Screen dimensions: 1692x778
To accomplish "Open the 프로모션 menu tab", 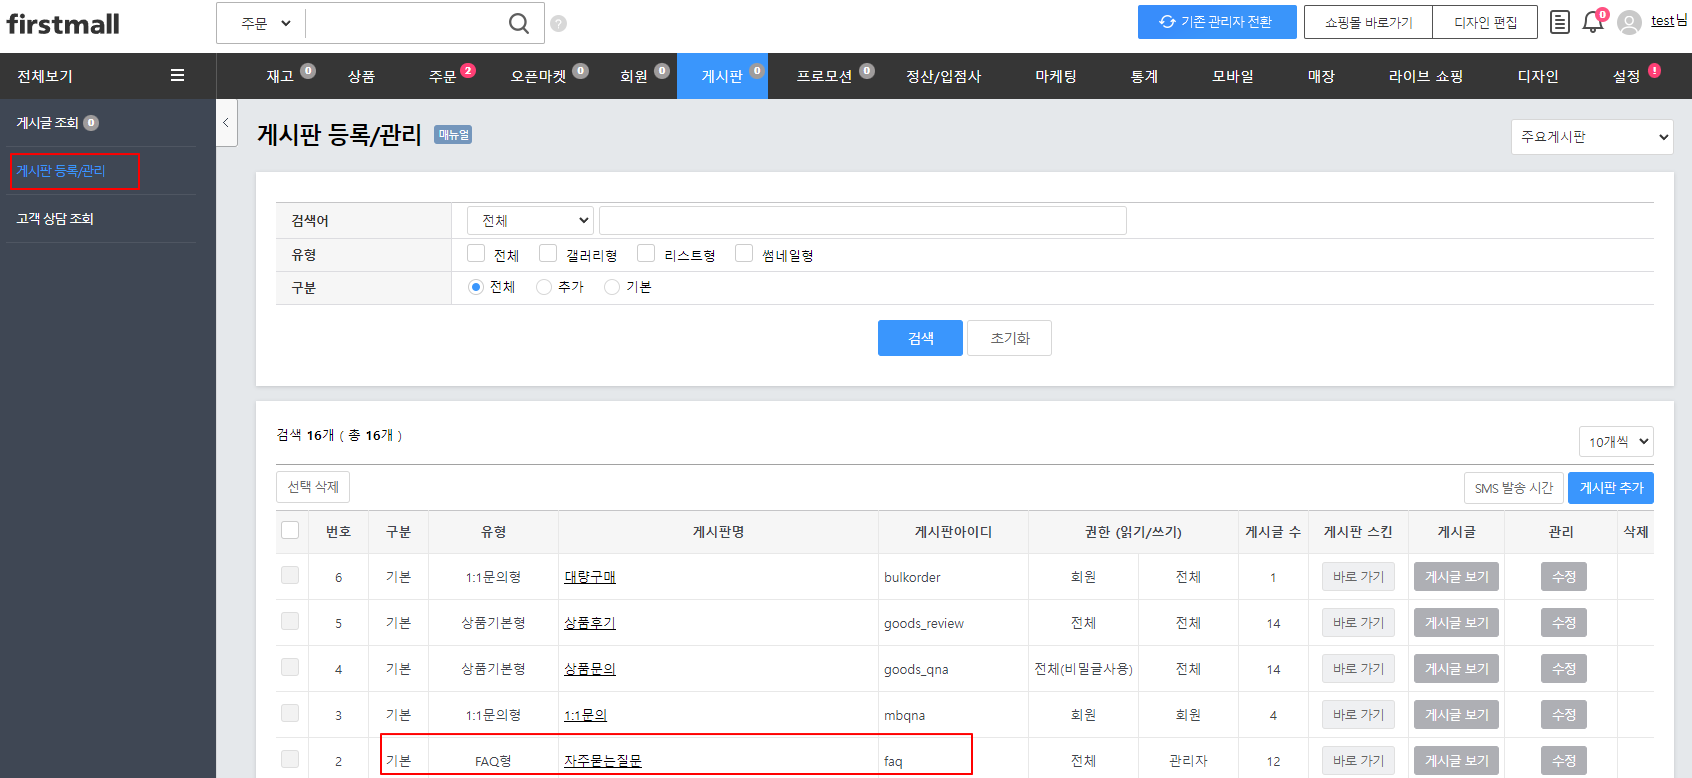I will tap(824, 76).
